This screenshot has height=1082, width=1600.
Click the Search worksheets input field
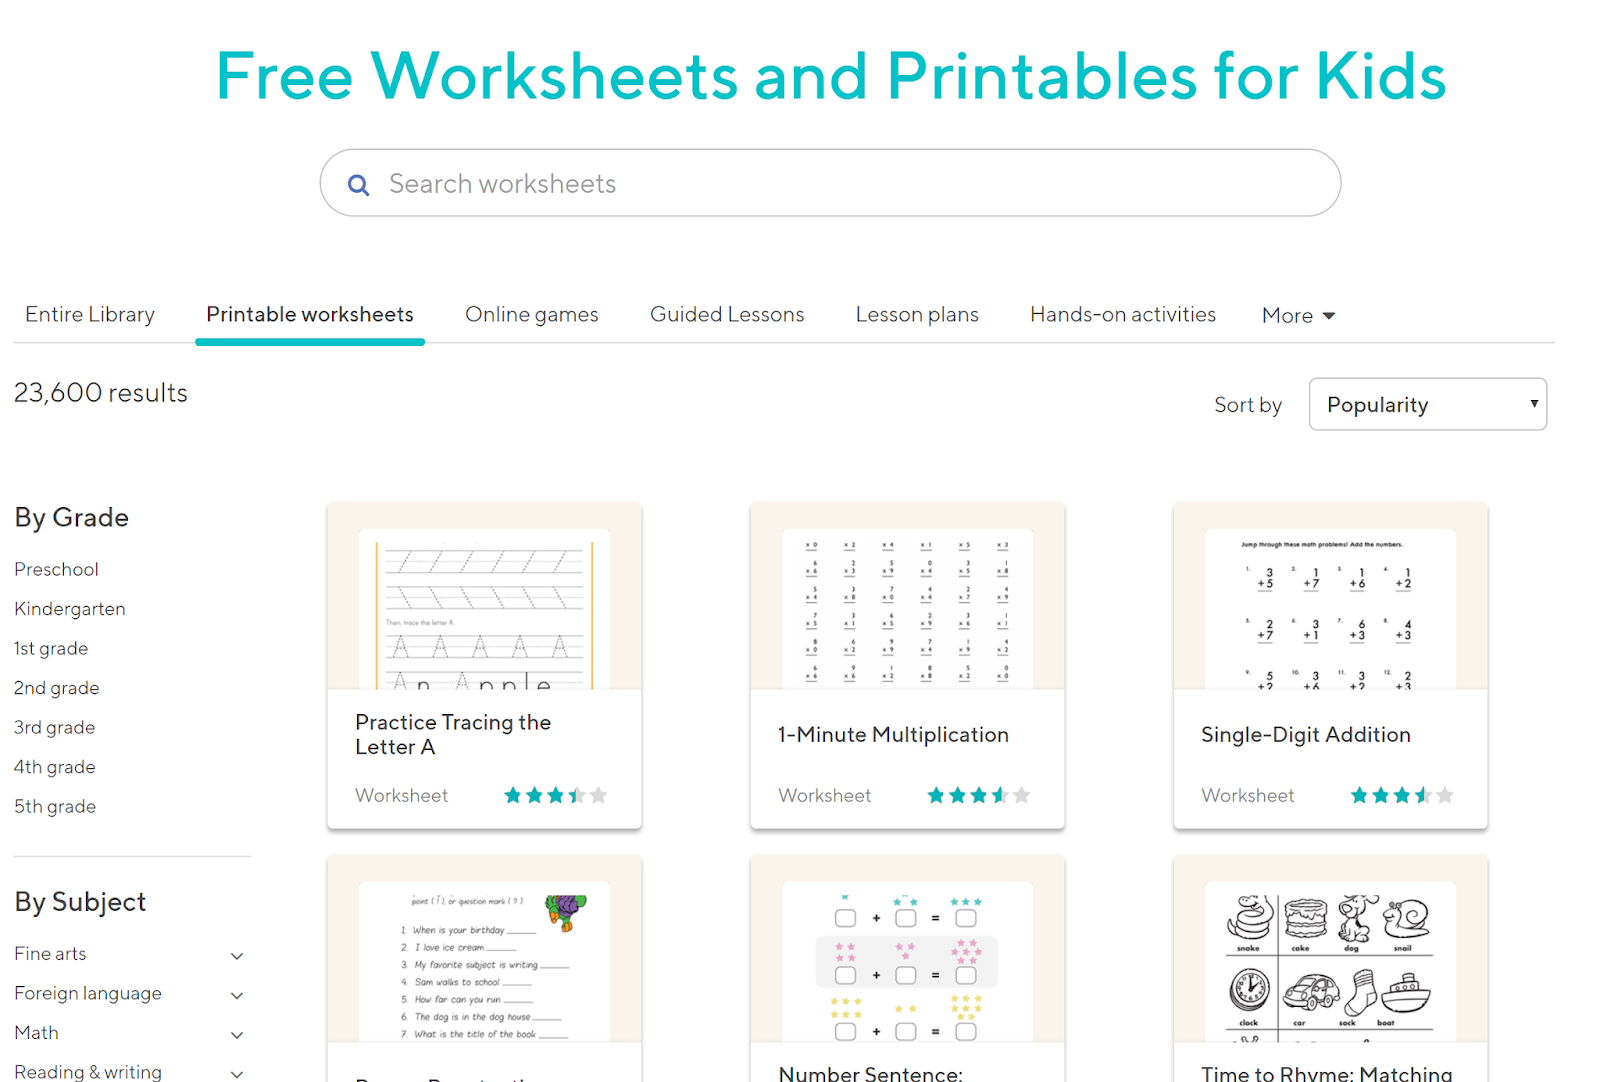click(x=830, y=183)
